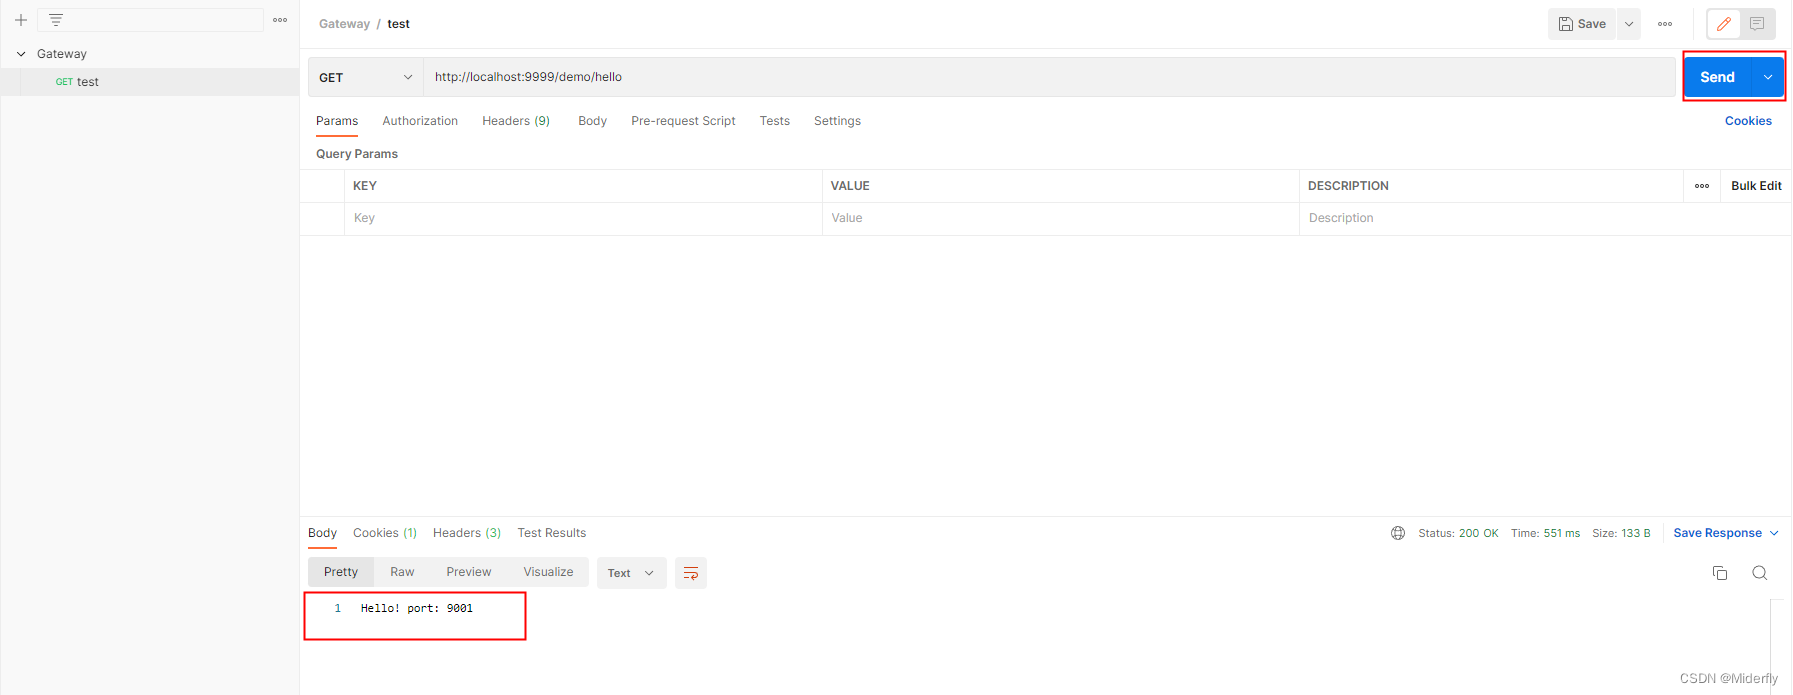
Task: Send the request
Action: (x=1717, y=77)
